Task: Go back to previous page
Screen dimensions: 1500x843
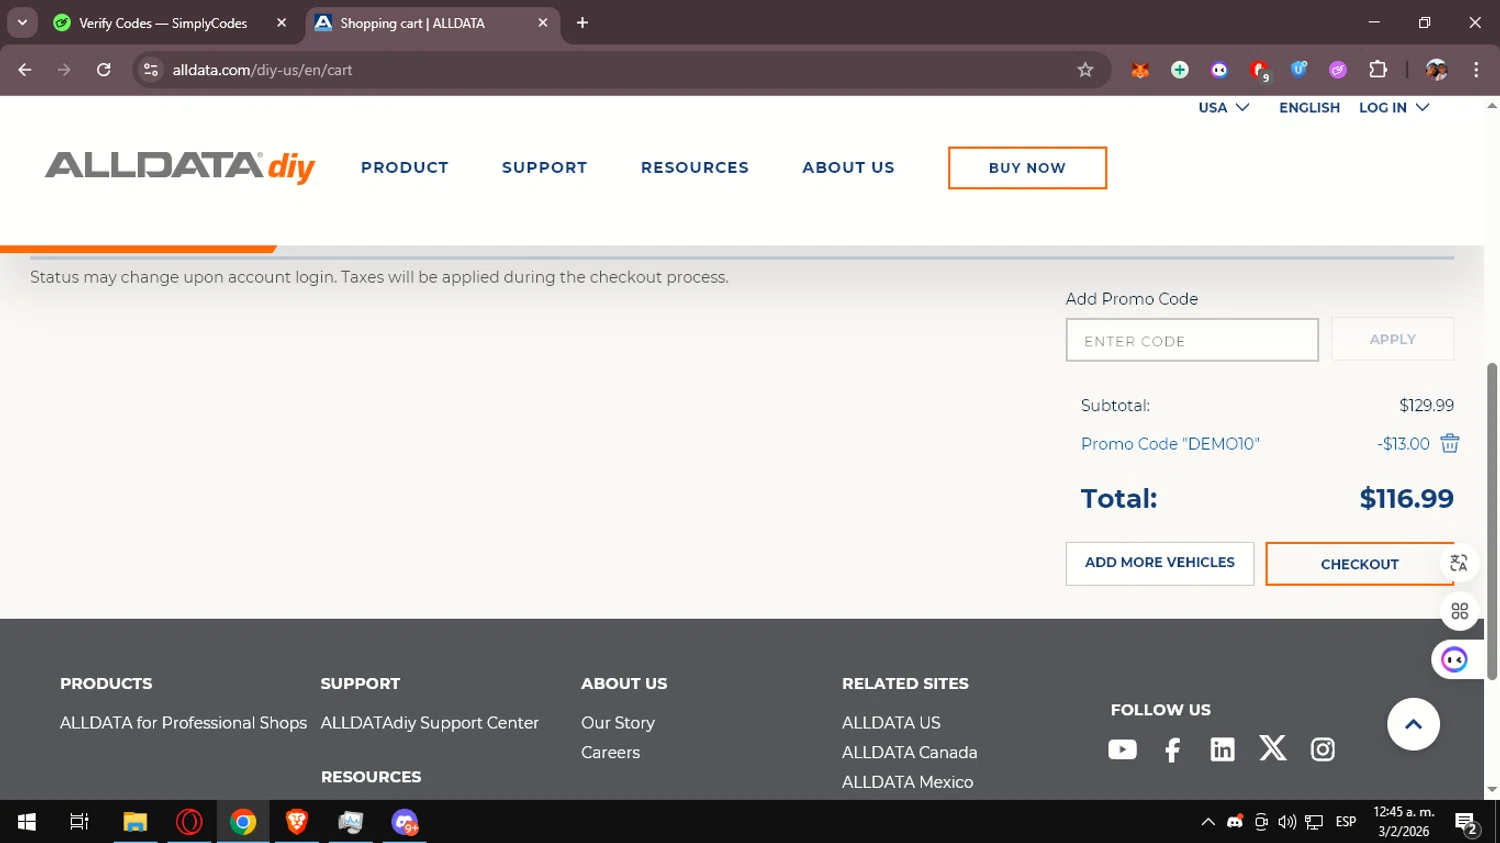Action: coord(25,70)
